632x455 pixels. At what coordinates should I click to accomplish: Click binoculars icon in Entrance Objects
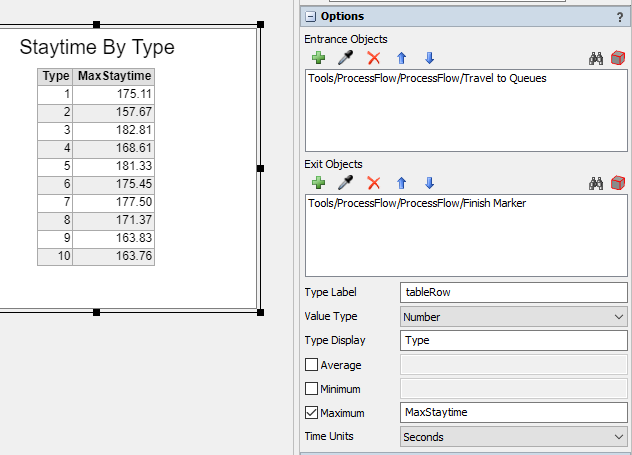[x=596, y=58]
